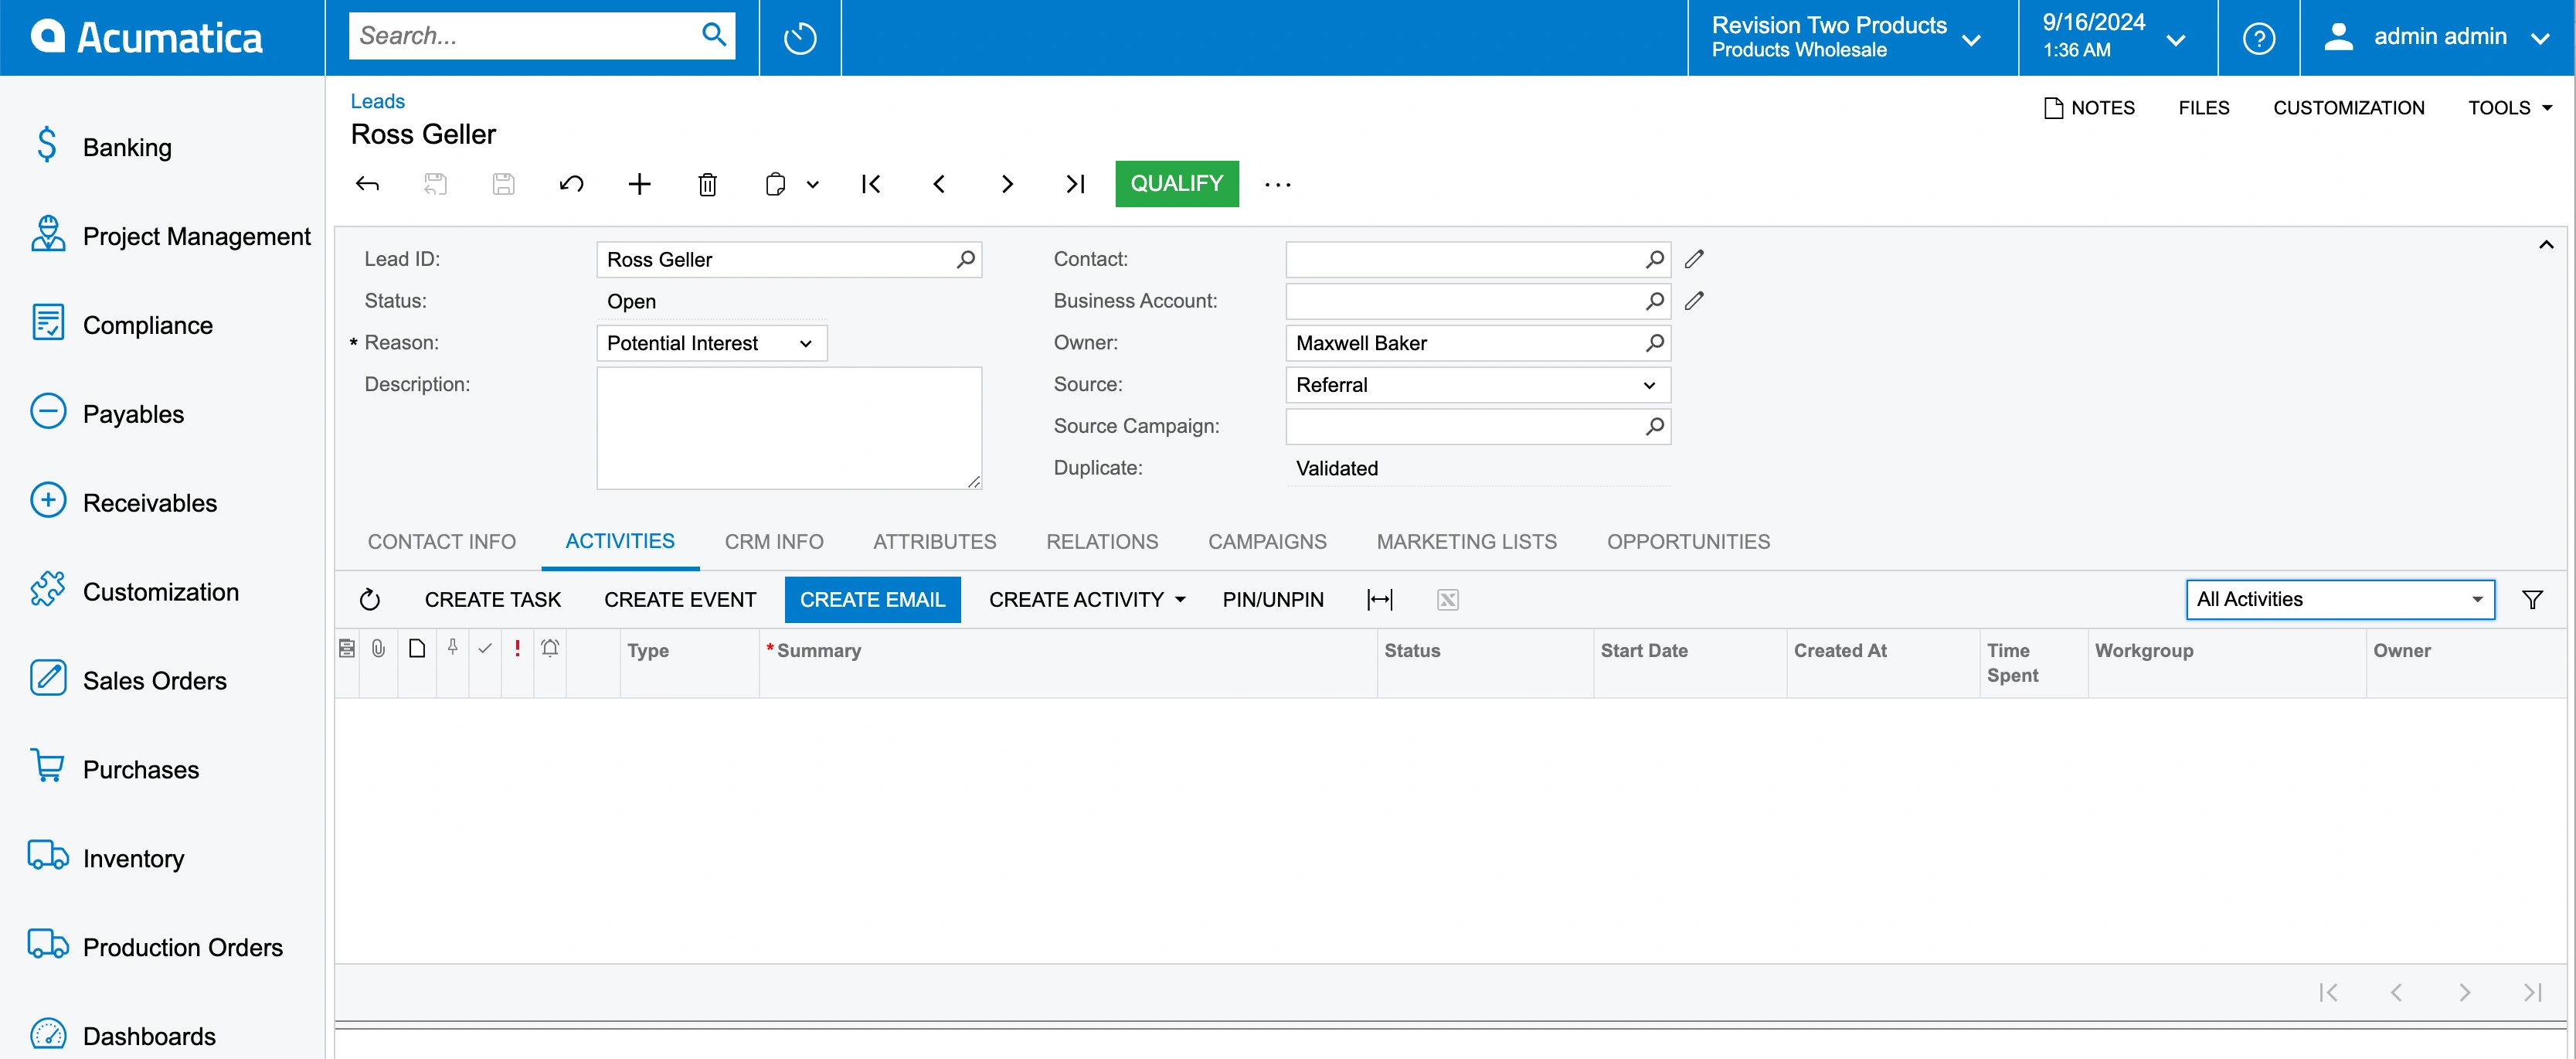2576x1059 pixels.
Task: Click the Lead ID search input field
Action: pyautogui.click(x=790, y=258)
